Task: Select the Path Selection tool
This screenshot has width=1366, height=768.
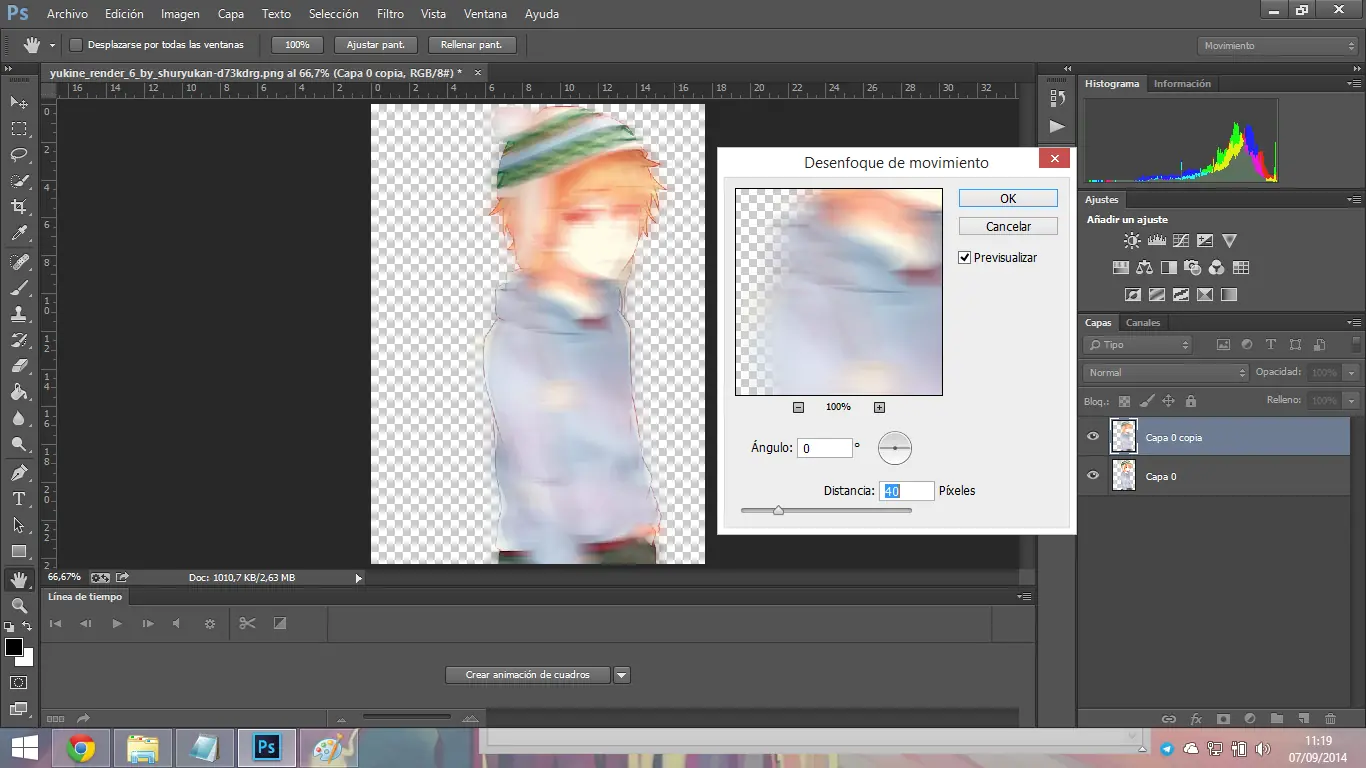Action: (x=19, y=525)
